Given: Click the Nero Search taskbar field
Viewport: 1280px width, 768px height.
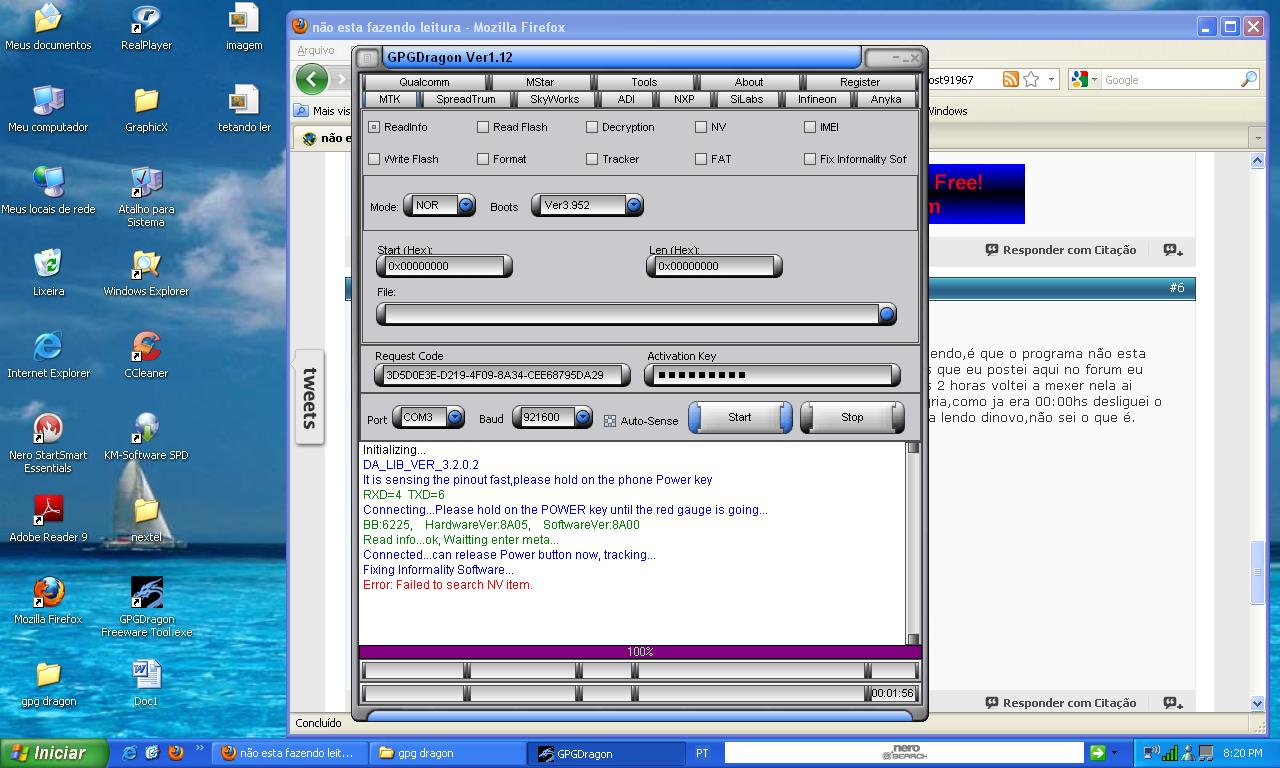Looking at the screenshot, I should coord(904,753).
